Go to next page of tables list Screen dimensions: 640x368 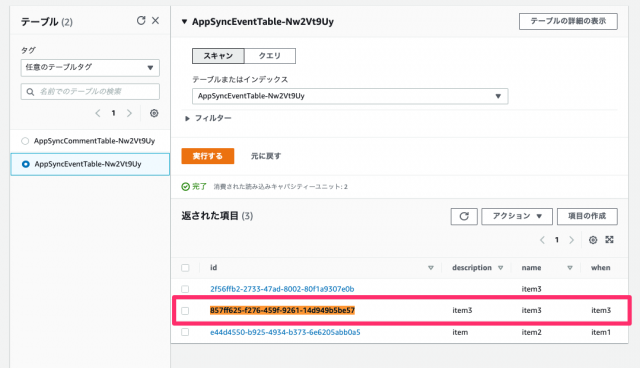[129, 113]
